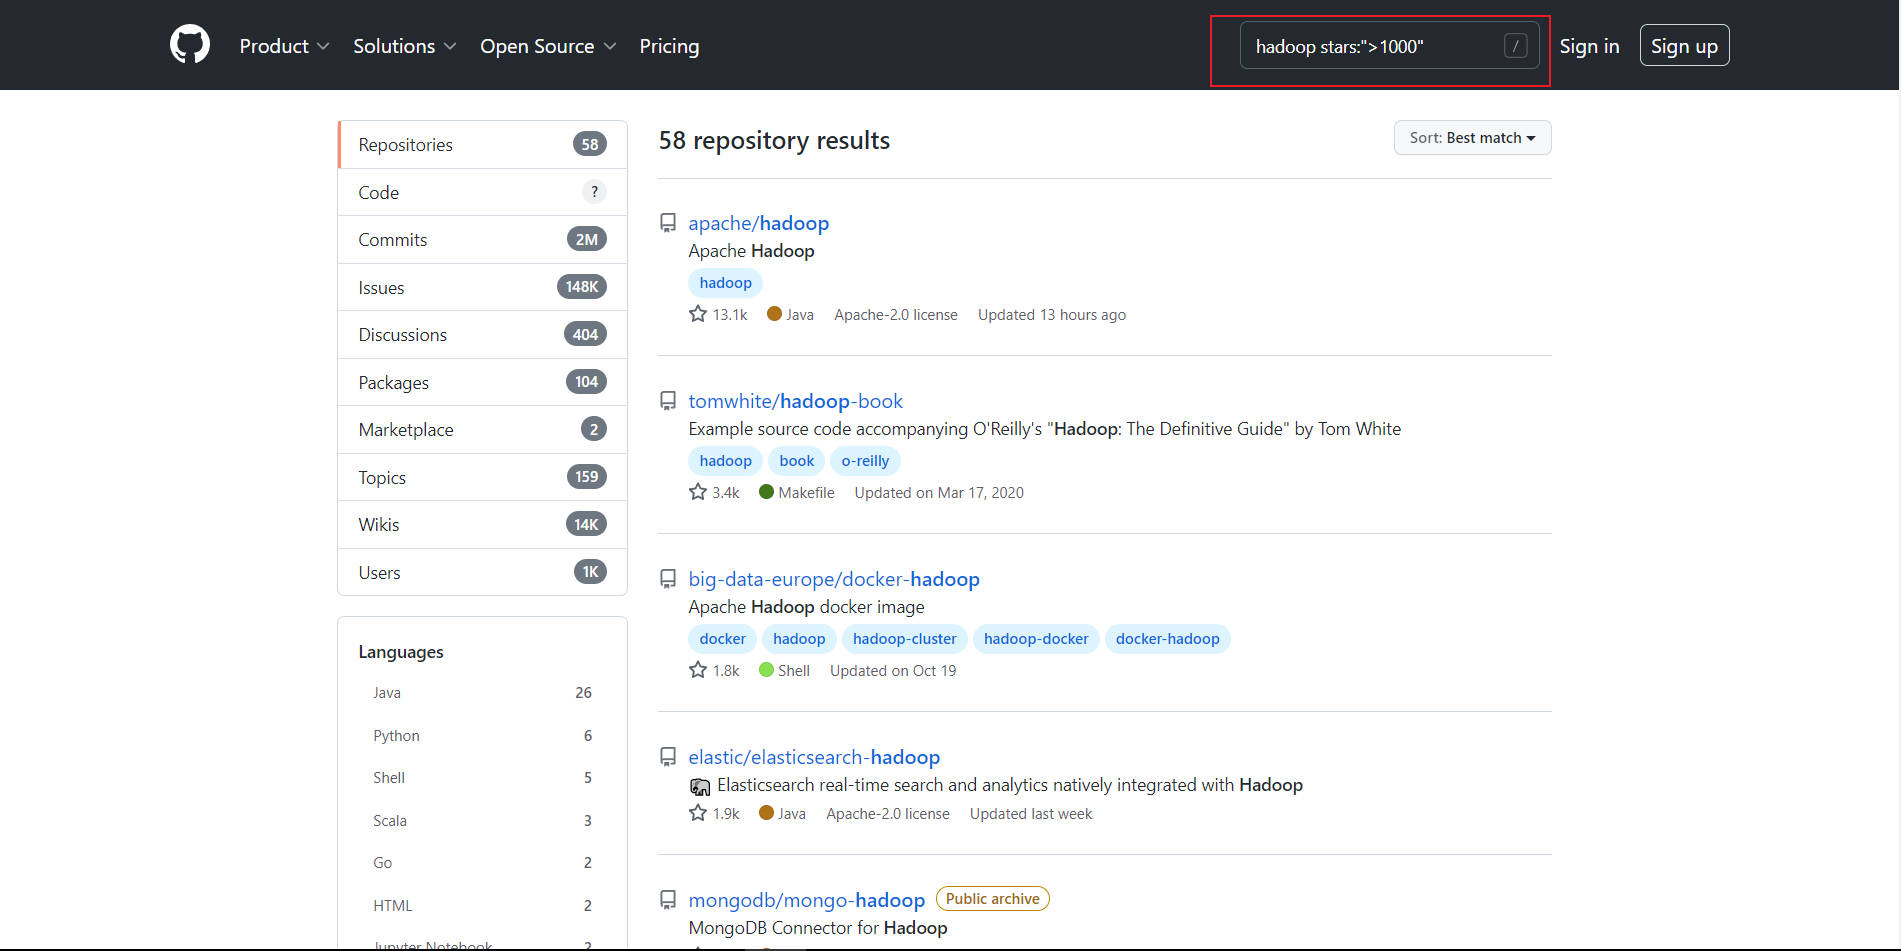Click 13.1k stars count for apache/hadoop

tap(729, 315)
